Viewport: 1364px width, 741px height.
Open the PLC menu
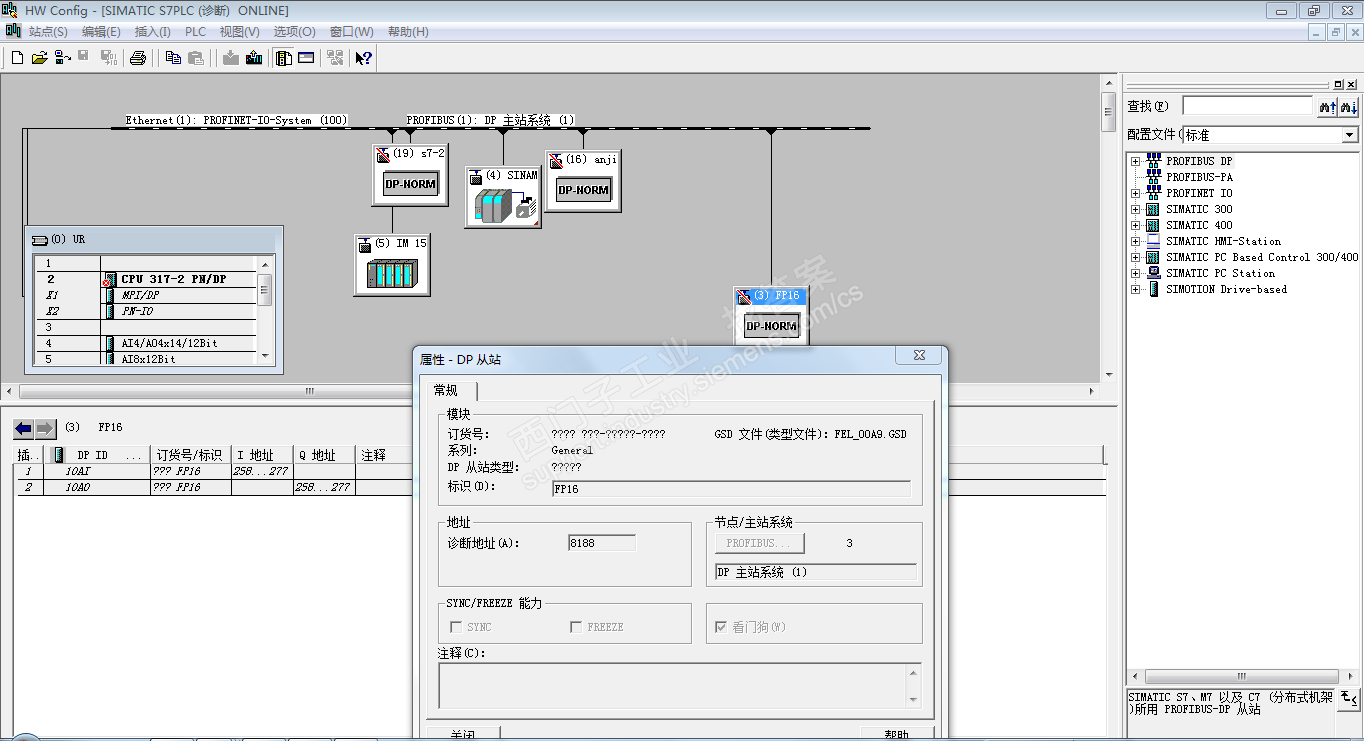(x=195, y=32)
